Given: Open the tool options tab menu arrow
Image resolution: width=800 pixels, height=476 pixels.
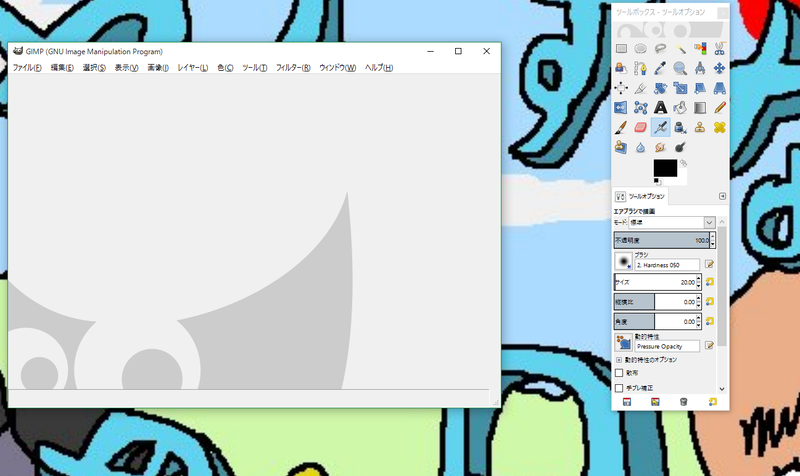Looking at the screenshot, I should tap(722, 196).
